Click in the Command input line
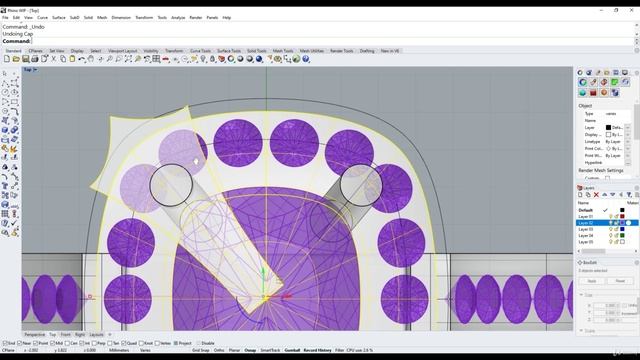The width and height of the screenshot is (640, 360). pyautogui.click(x=333, y=41)
